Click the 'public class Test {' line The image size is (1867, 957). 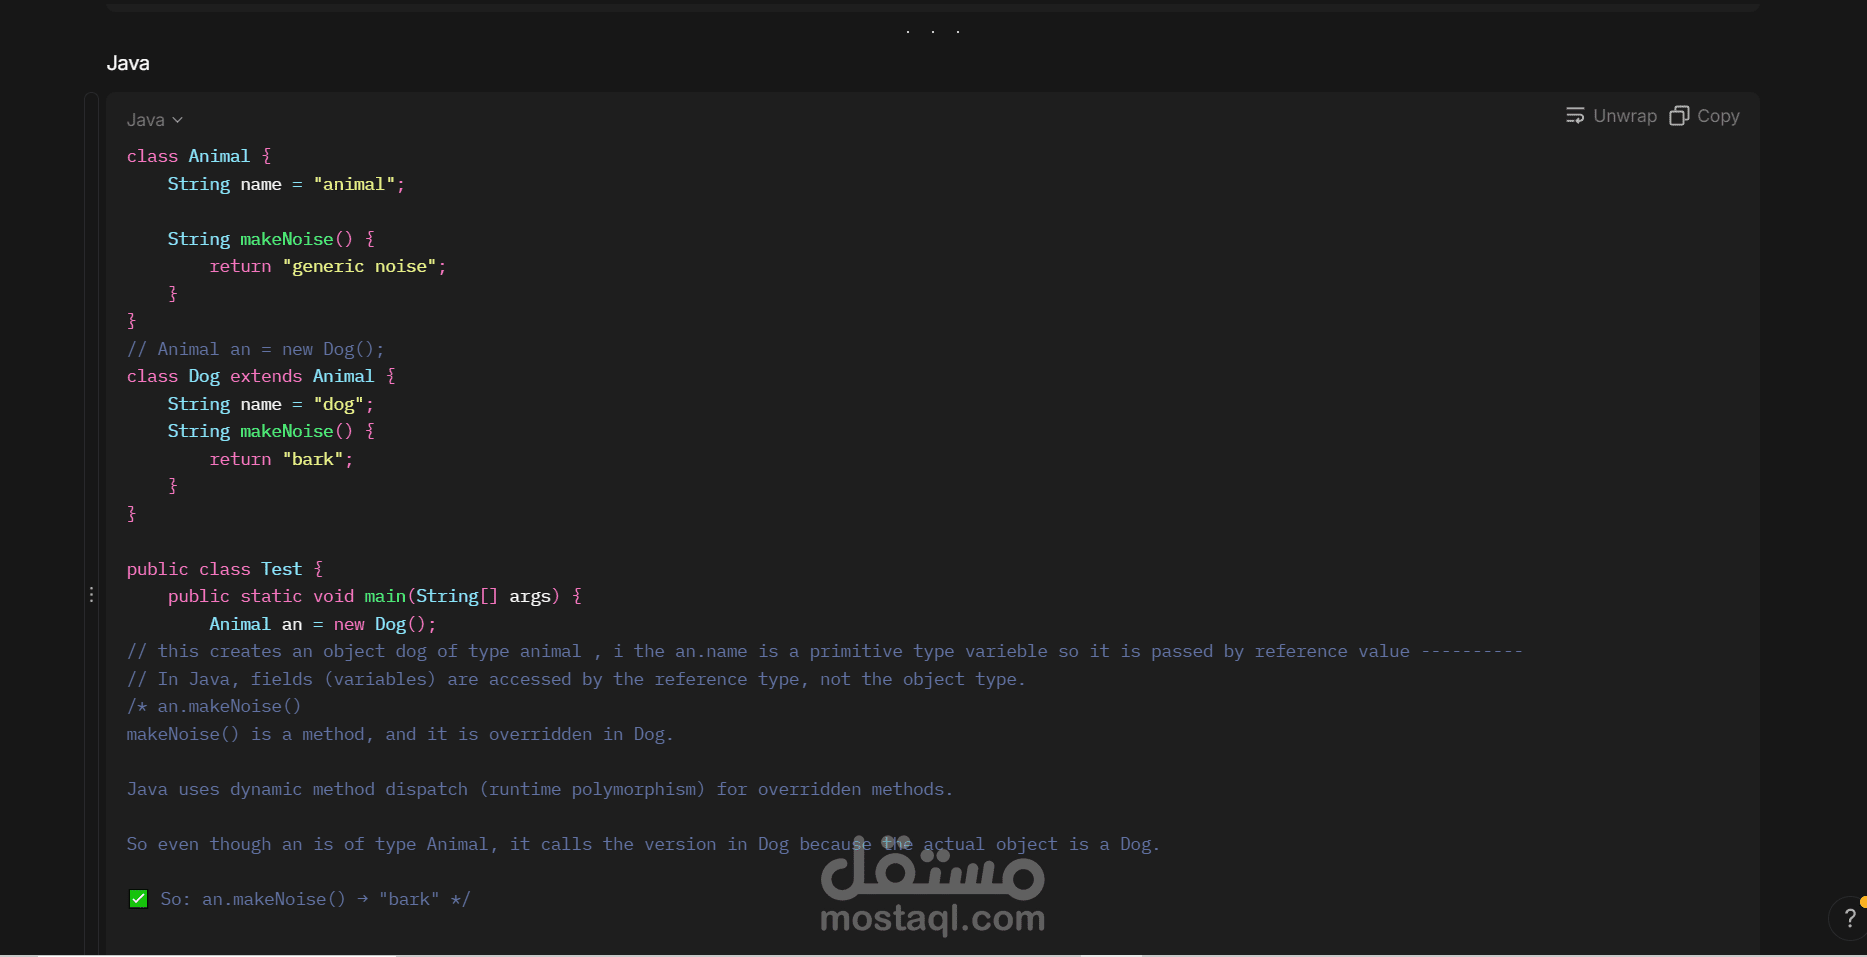[225, 569]
